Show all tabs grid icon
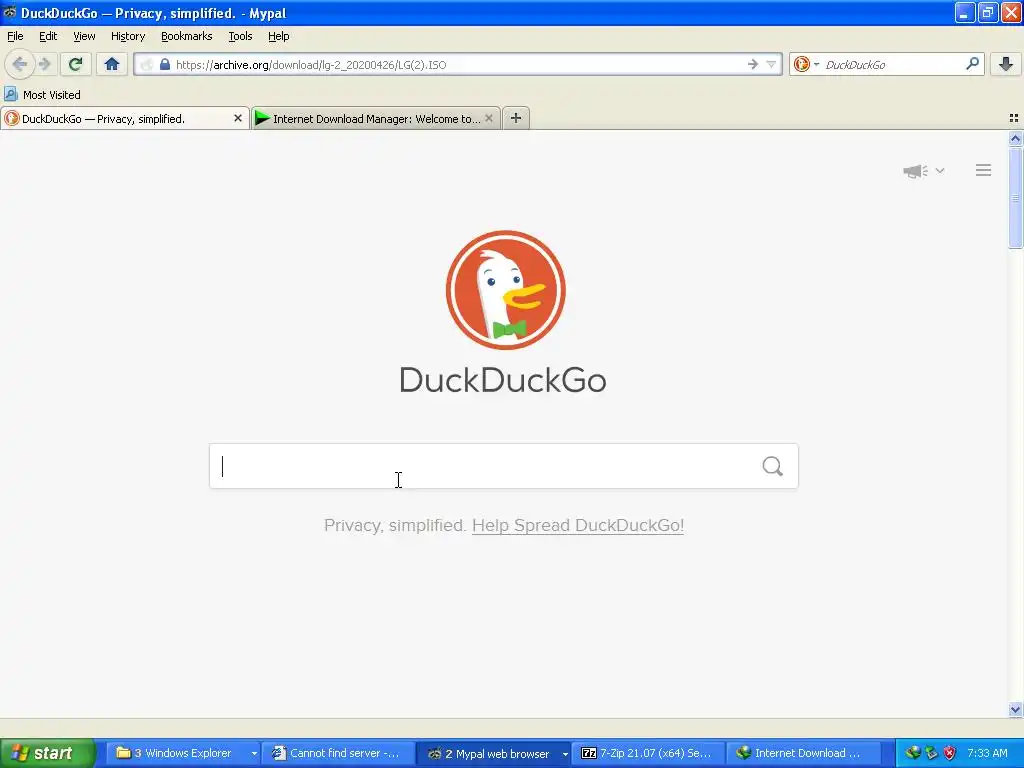Screen dimensions: 1024x768 tap(1014, 118)
